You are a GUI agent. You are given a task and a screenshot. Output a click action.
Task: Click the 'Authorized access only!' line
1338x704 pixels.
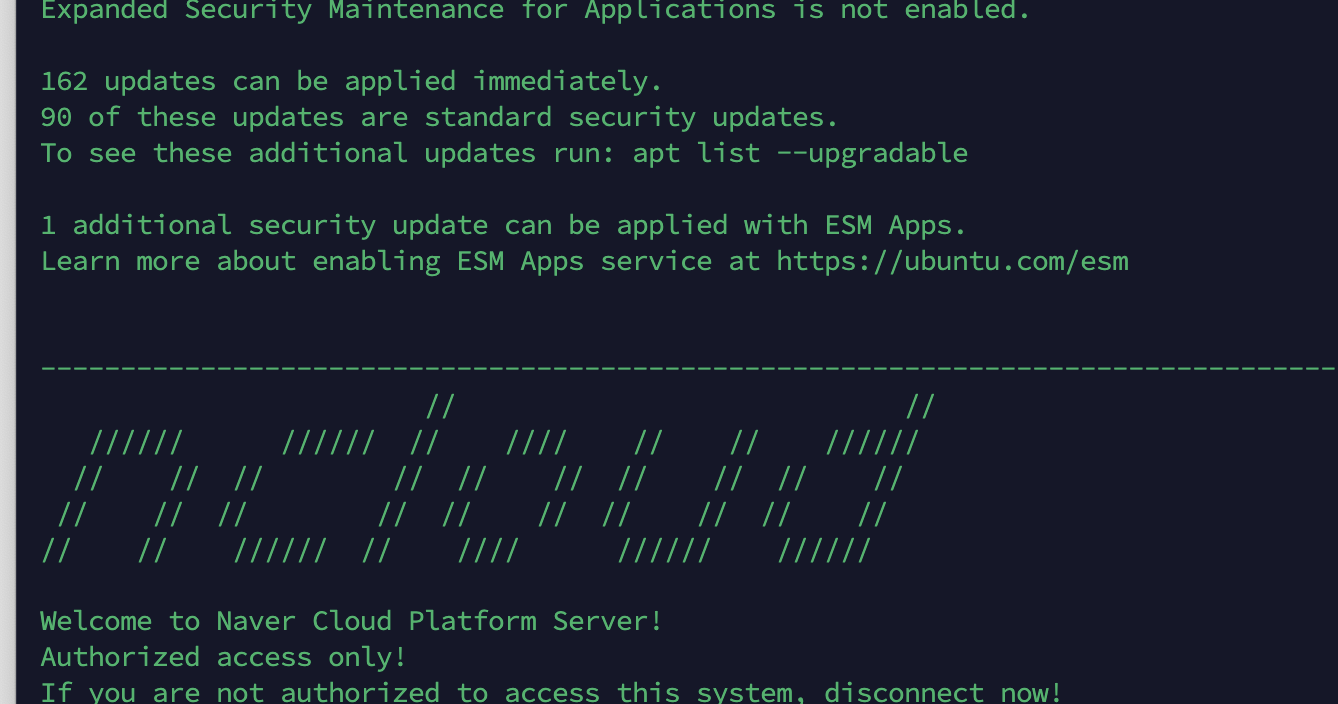click(x=224, y=657)
